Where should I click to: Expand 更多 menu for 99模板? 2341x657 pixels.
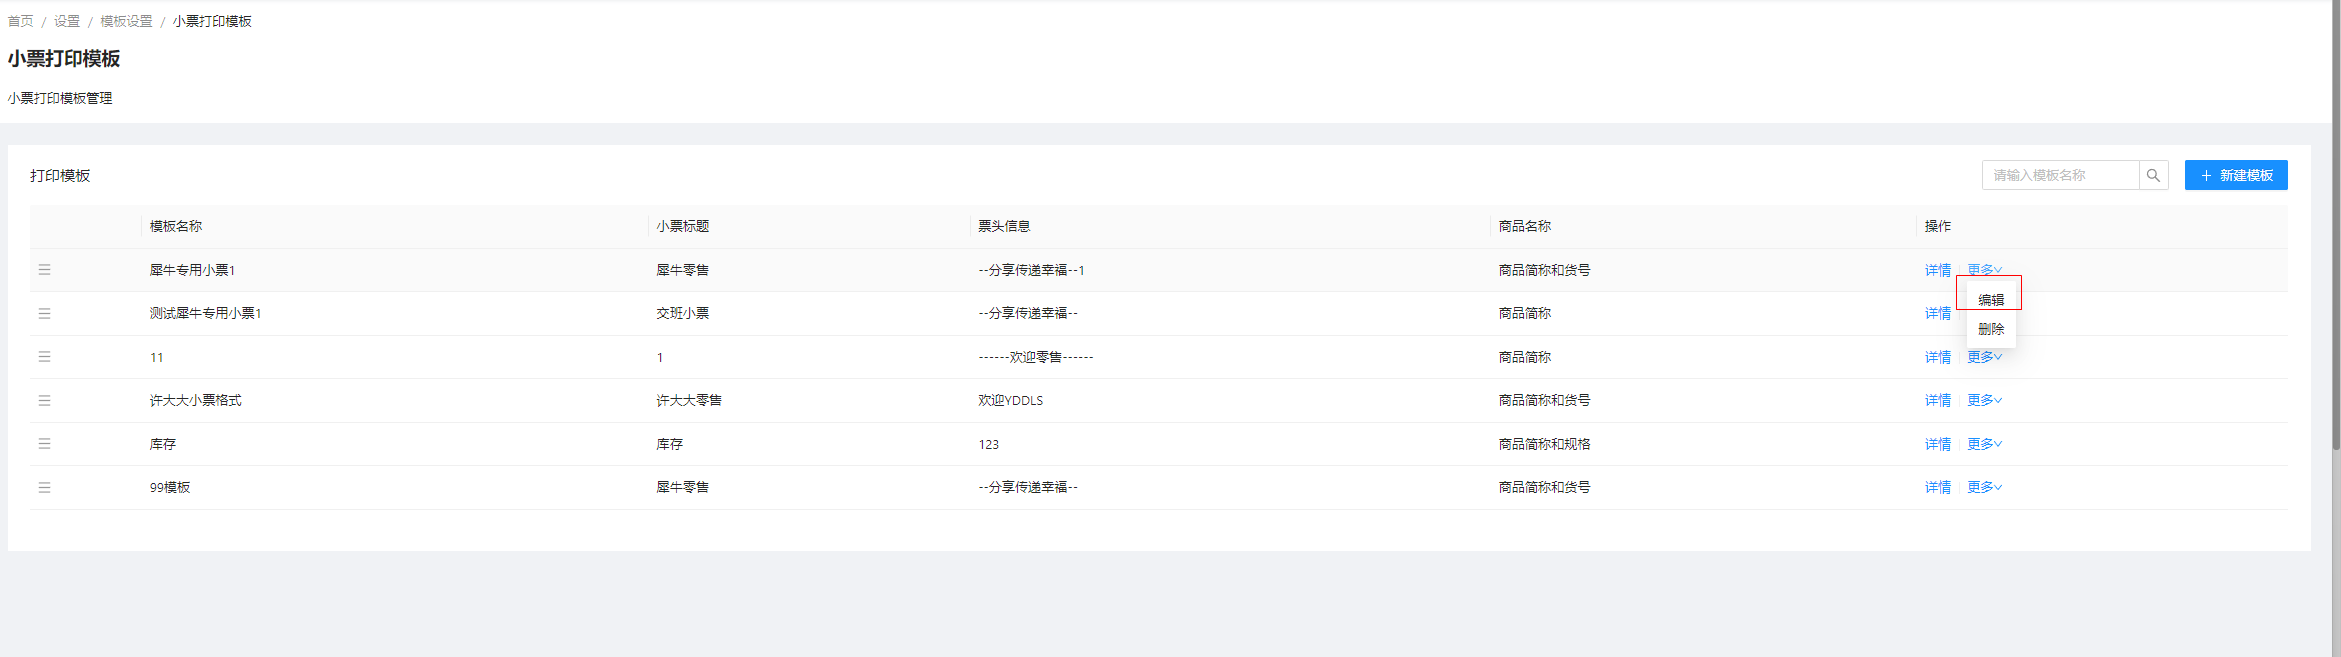pyautogui.click(x=1985, y=487)
